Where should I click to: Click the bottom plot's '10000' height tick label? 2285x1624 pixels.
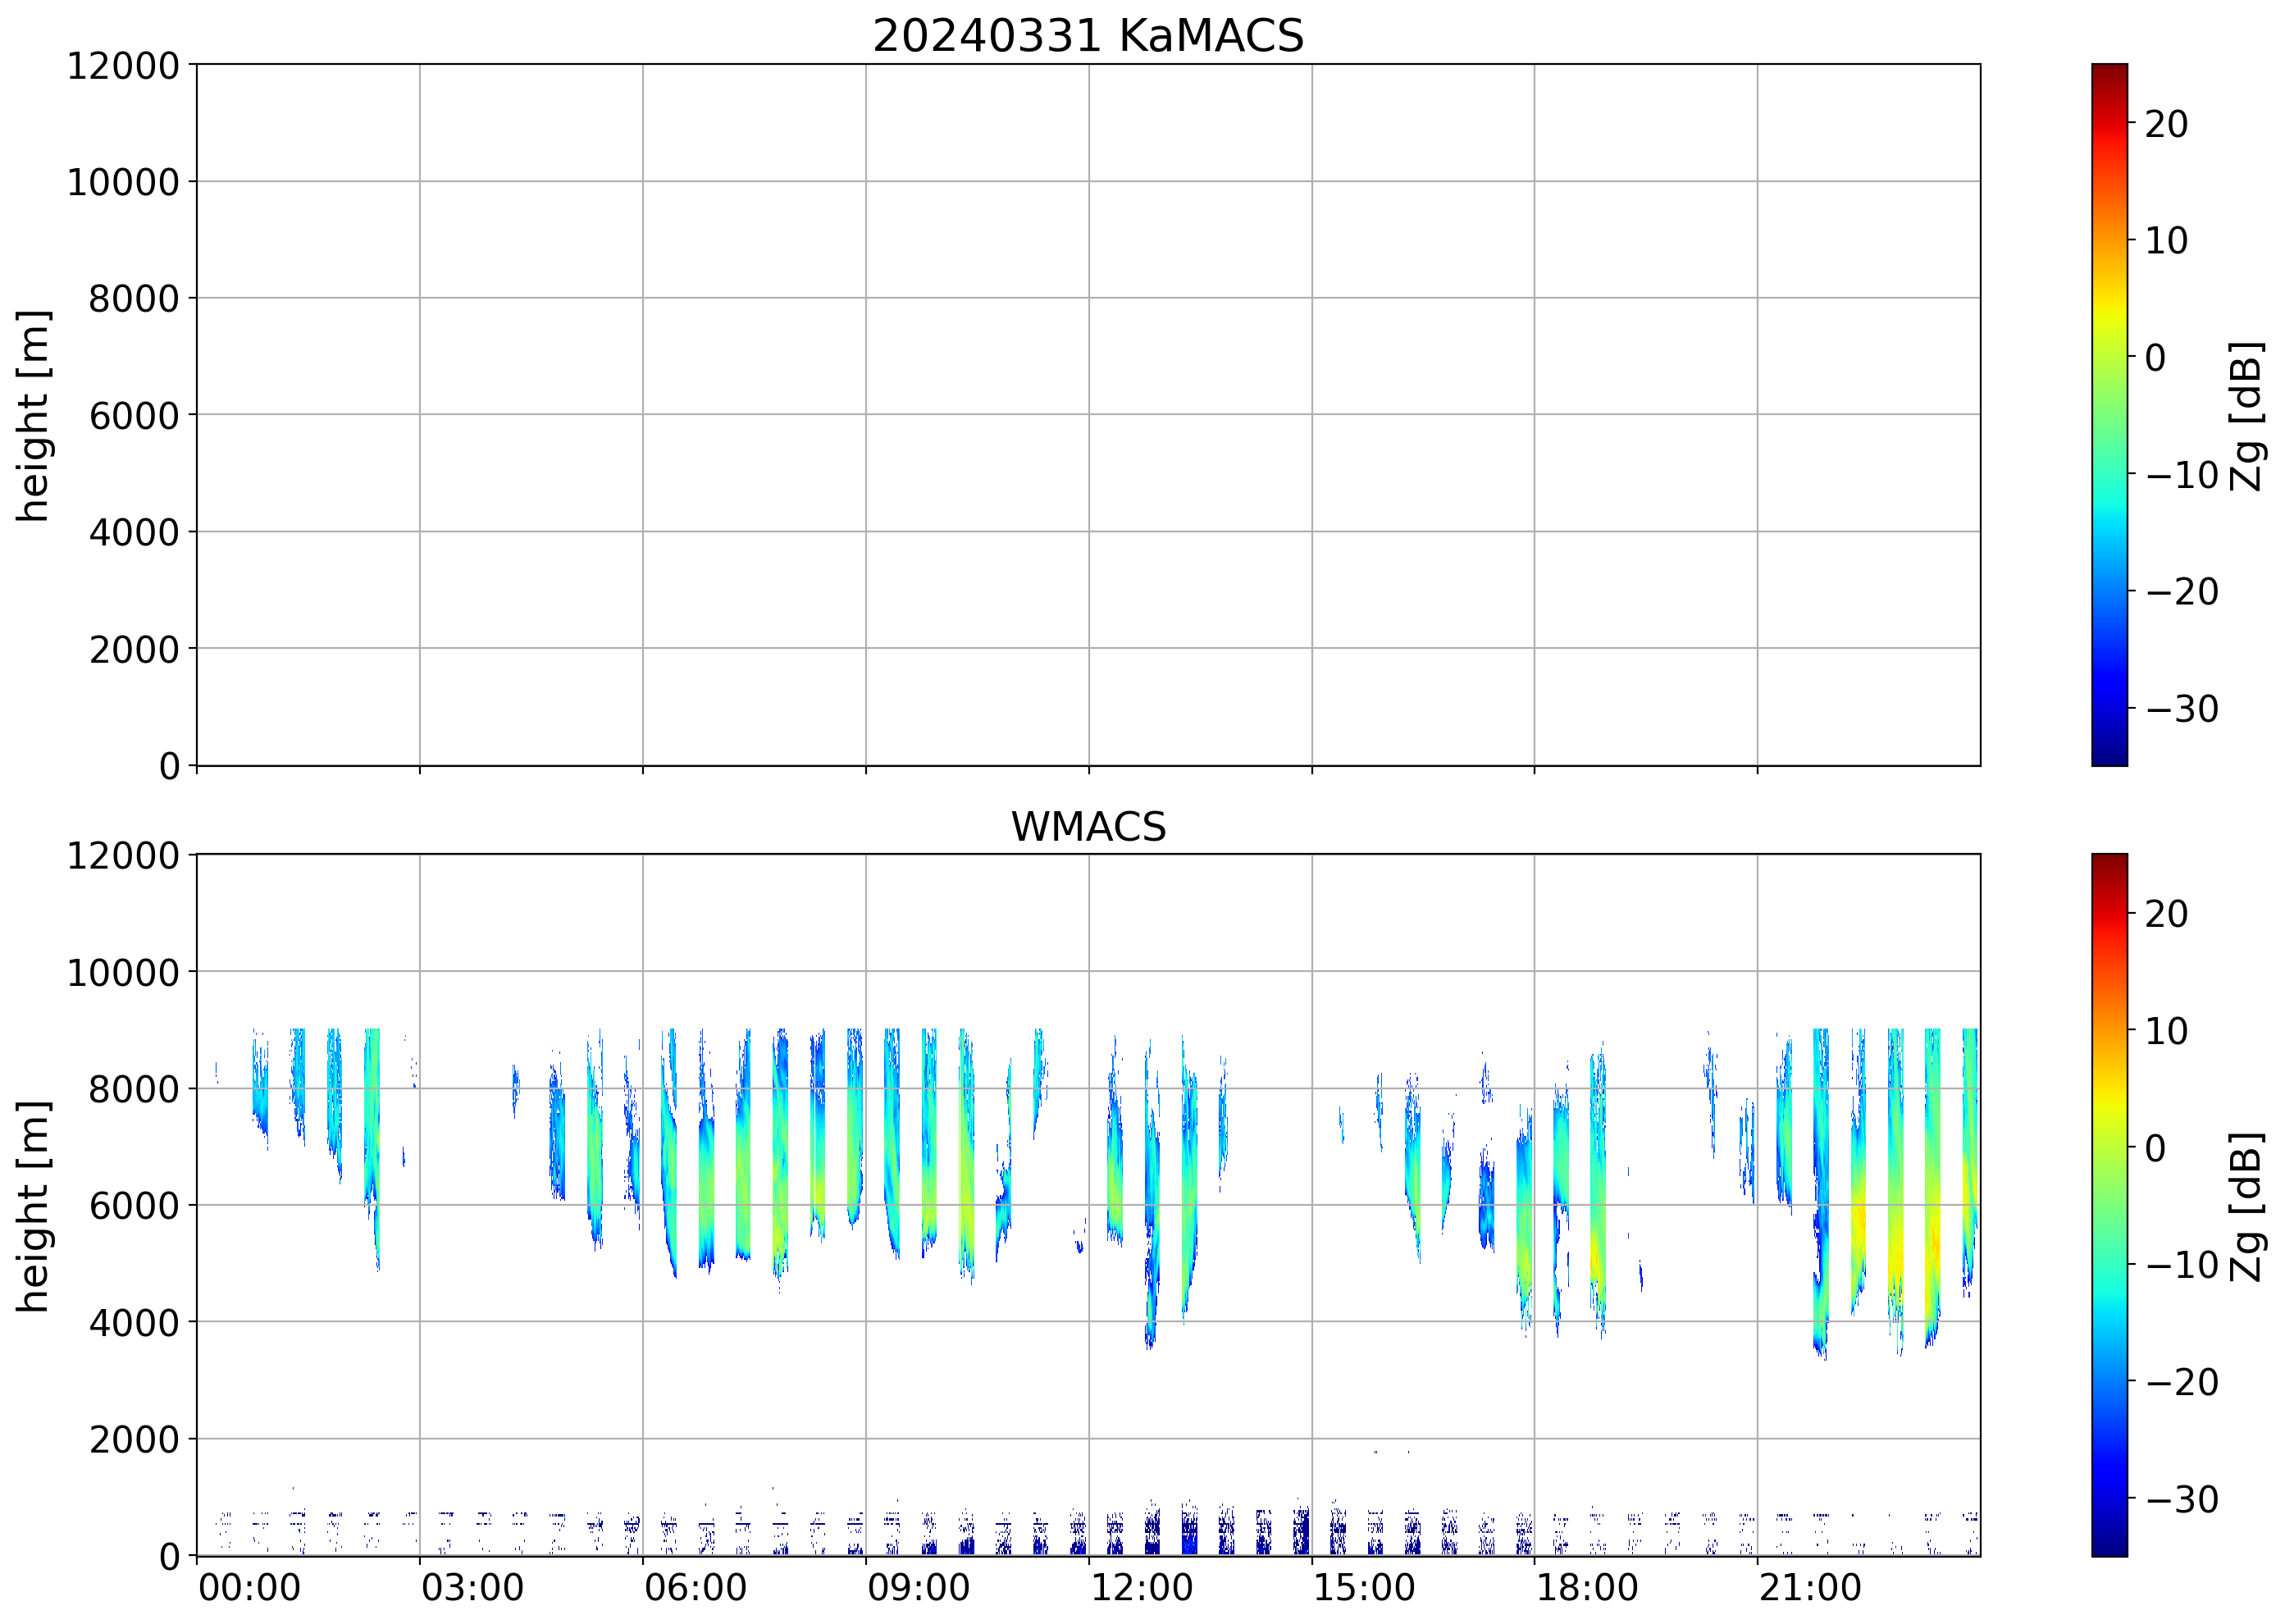click(x=123, y=972)
